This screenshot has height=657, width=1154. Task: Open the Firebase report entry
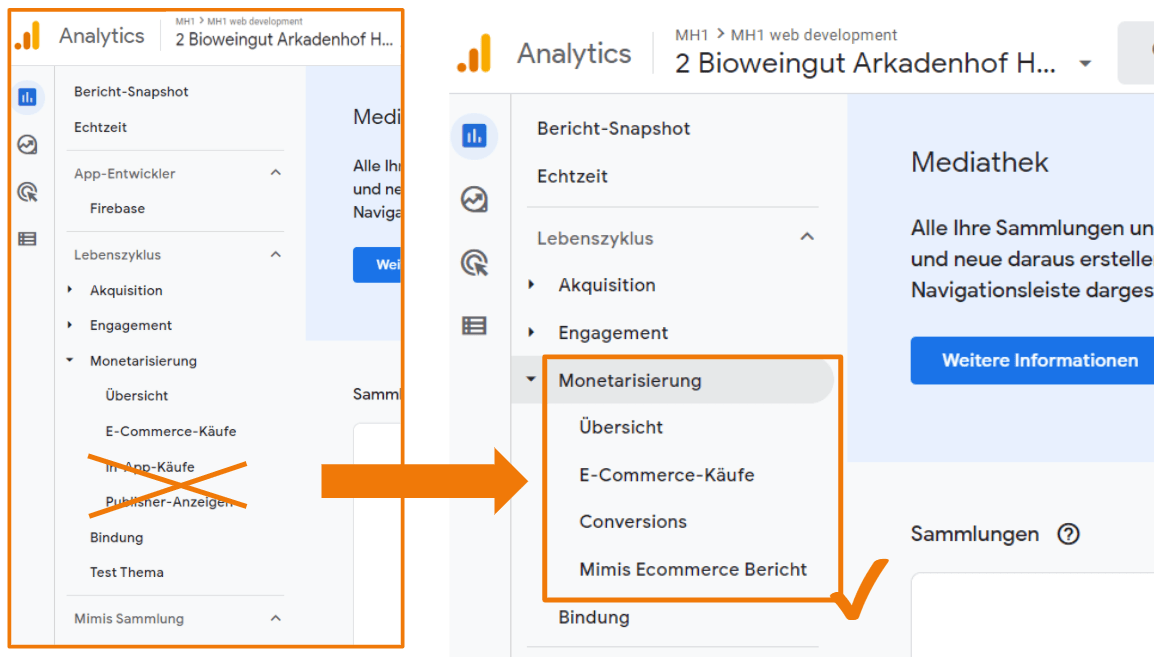coord(117,208)
